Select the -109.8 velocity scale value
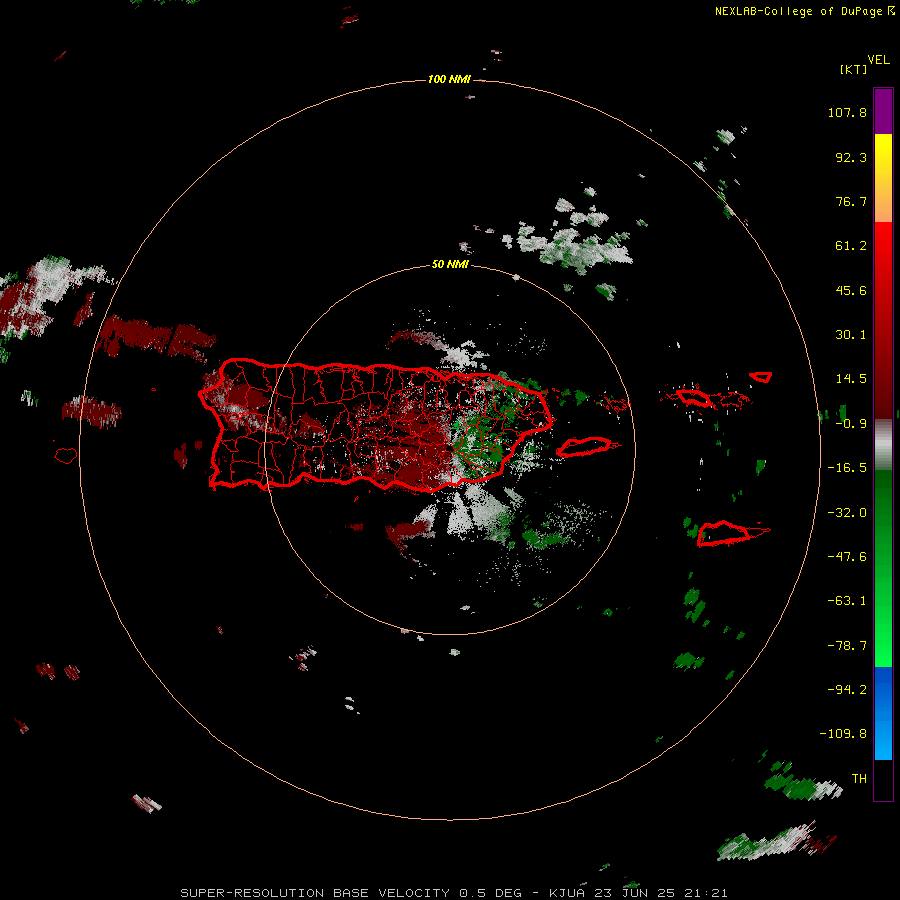Screen dimensions: 900x900 pyautogui.click(x=843, y=734)
